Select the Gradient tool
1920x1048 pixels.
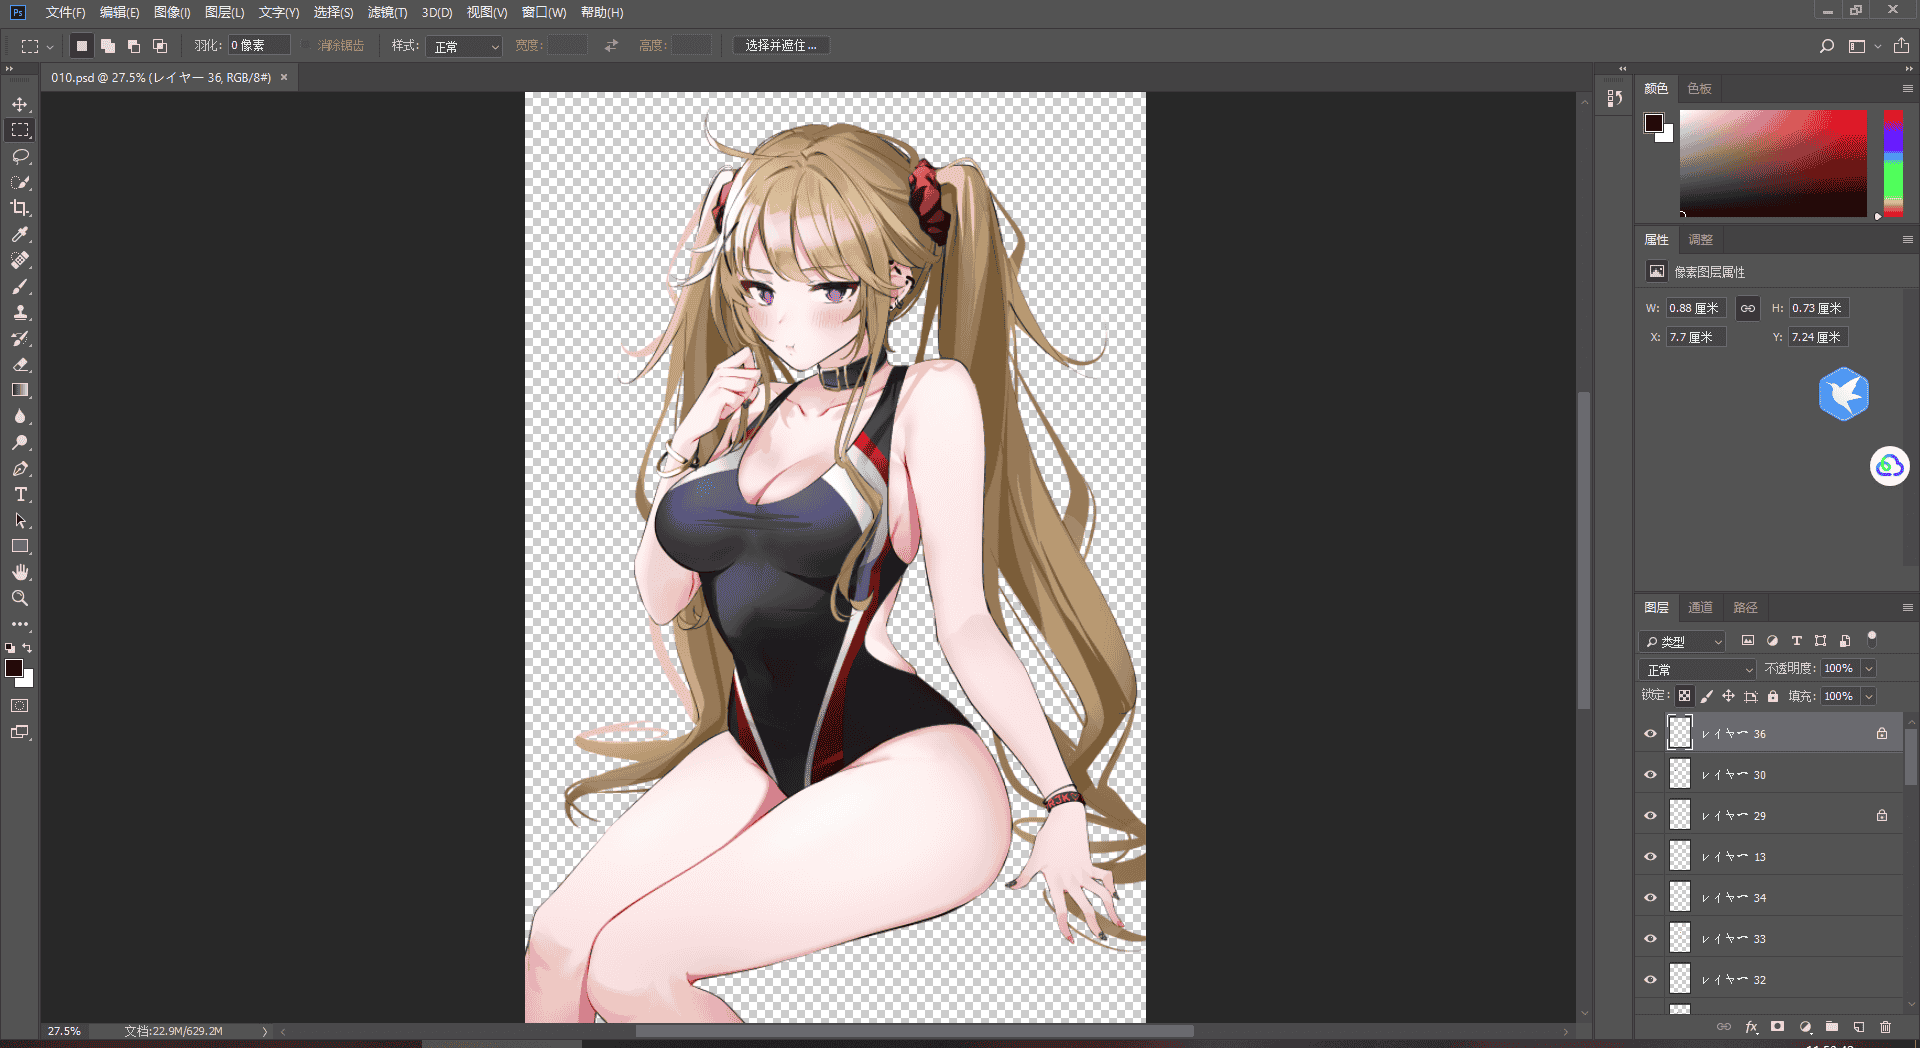20,390
